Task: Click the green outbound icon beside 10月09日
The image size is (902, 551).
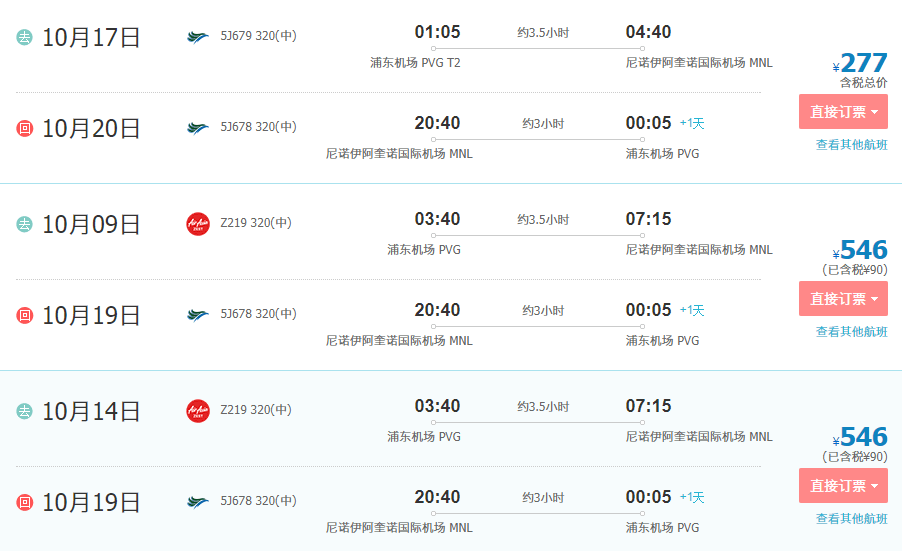Action: point(24,224)
